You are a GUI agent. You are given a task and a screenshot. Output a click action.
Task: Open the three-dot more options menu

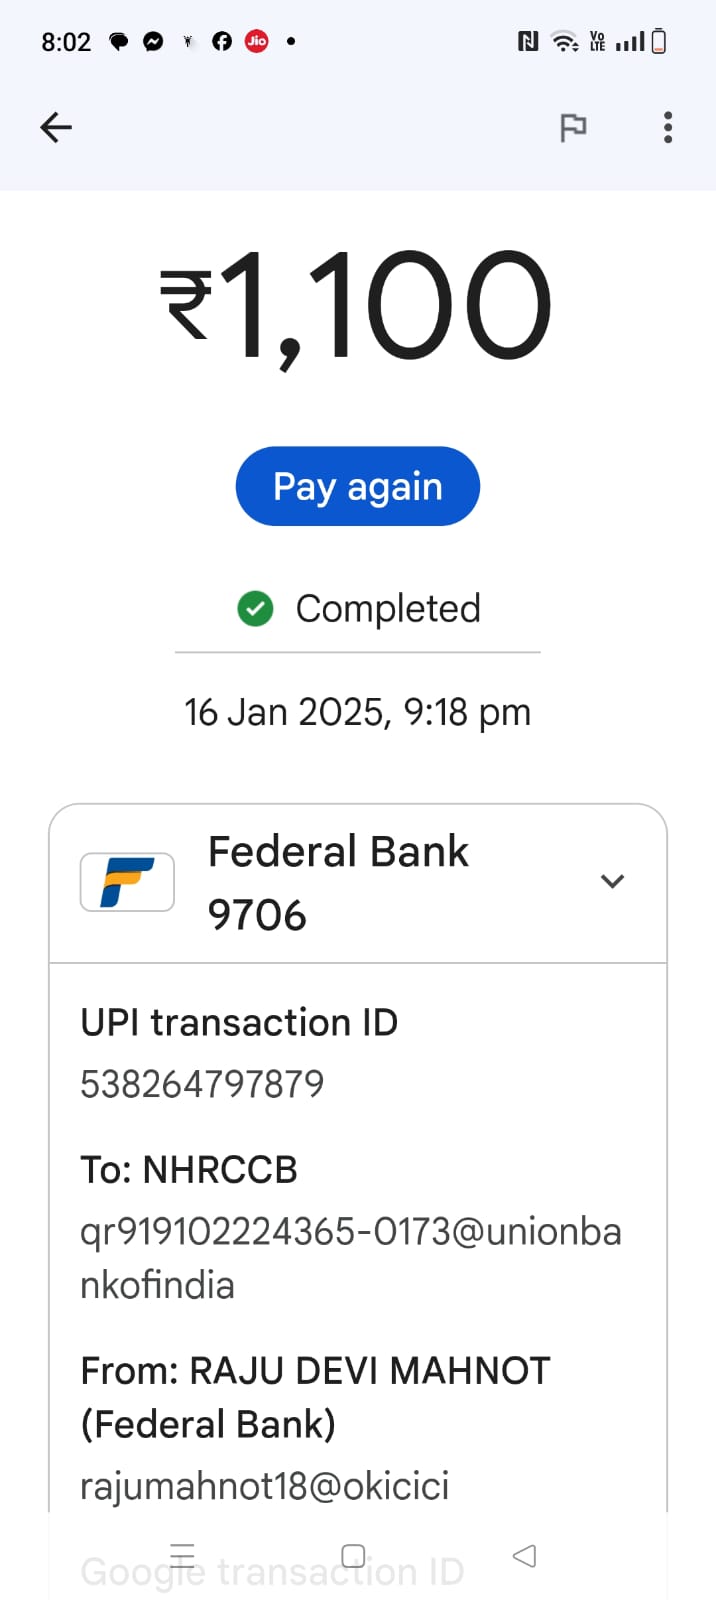point(668,127)
